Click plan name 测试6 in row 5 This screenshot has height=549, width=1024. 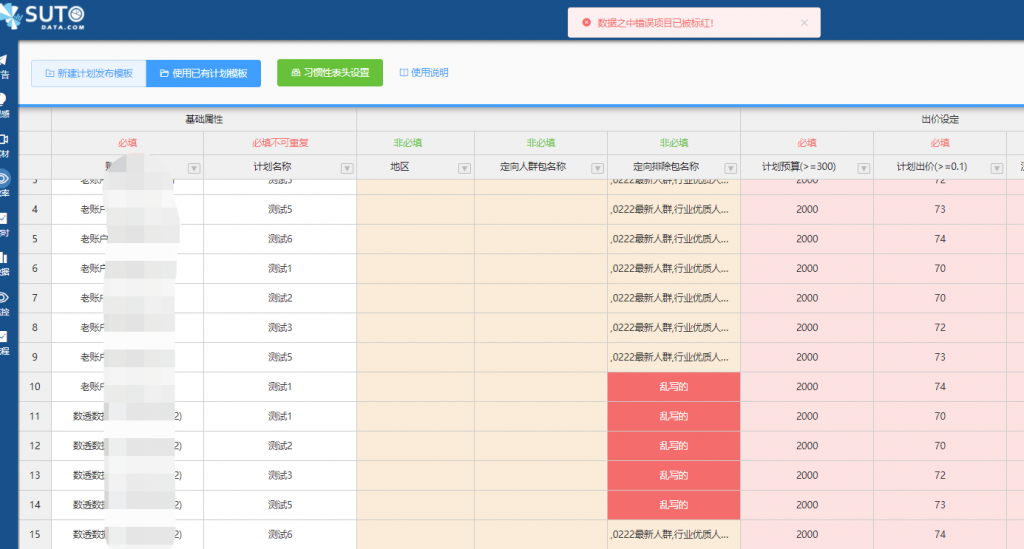click(x=280, y=239)
